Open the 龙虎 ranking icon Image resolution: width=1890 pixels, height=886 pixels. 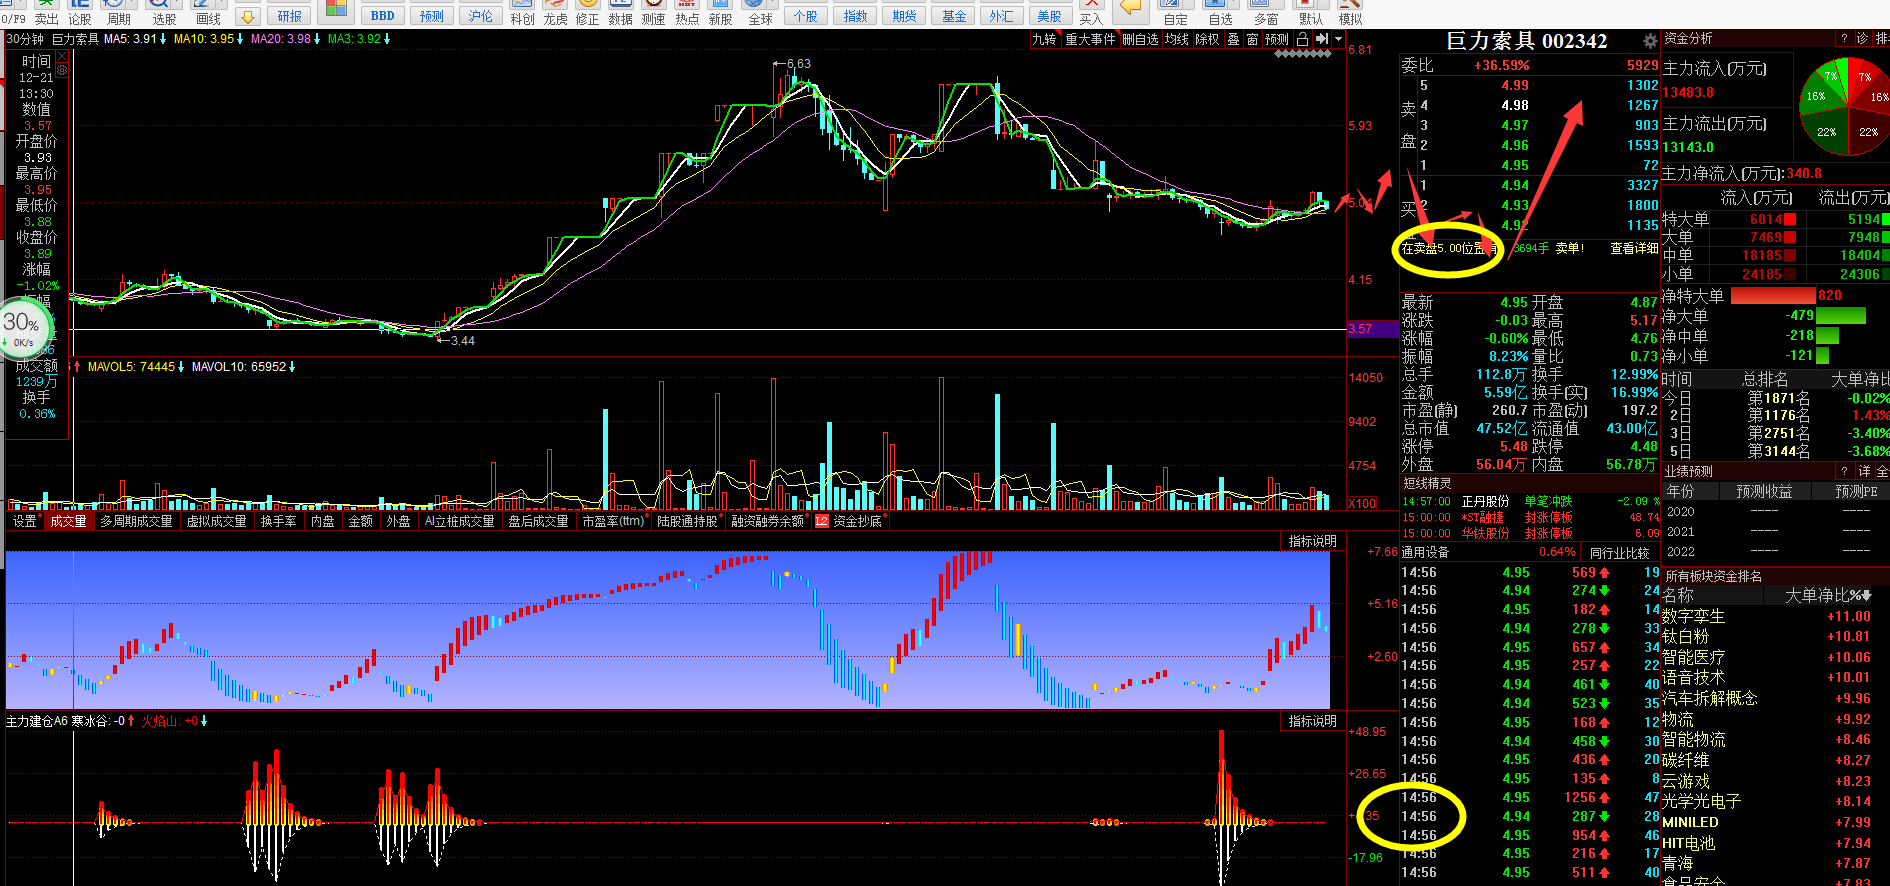[x=555, y=12]
